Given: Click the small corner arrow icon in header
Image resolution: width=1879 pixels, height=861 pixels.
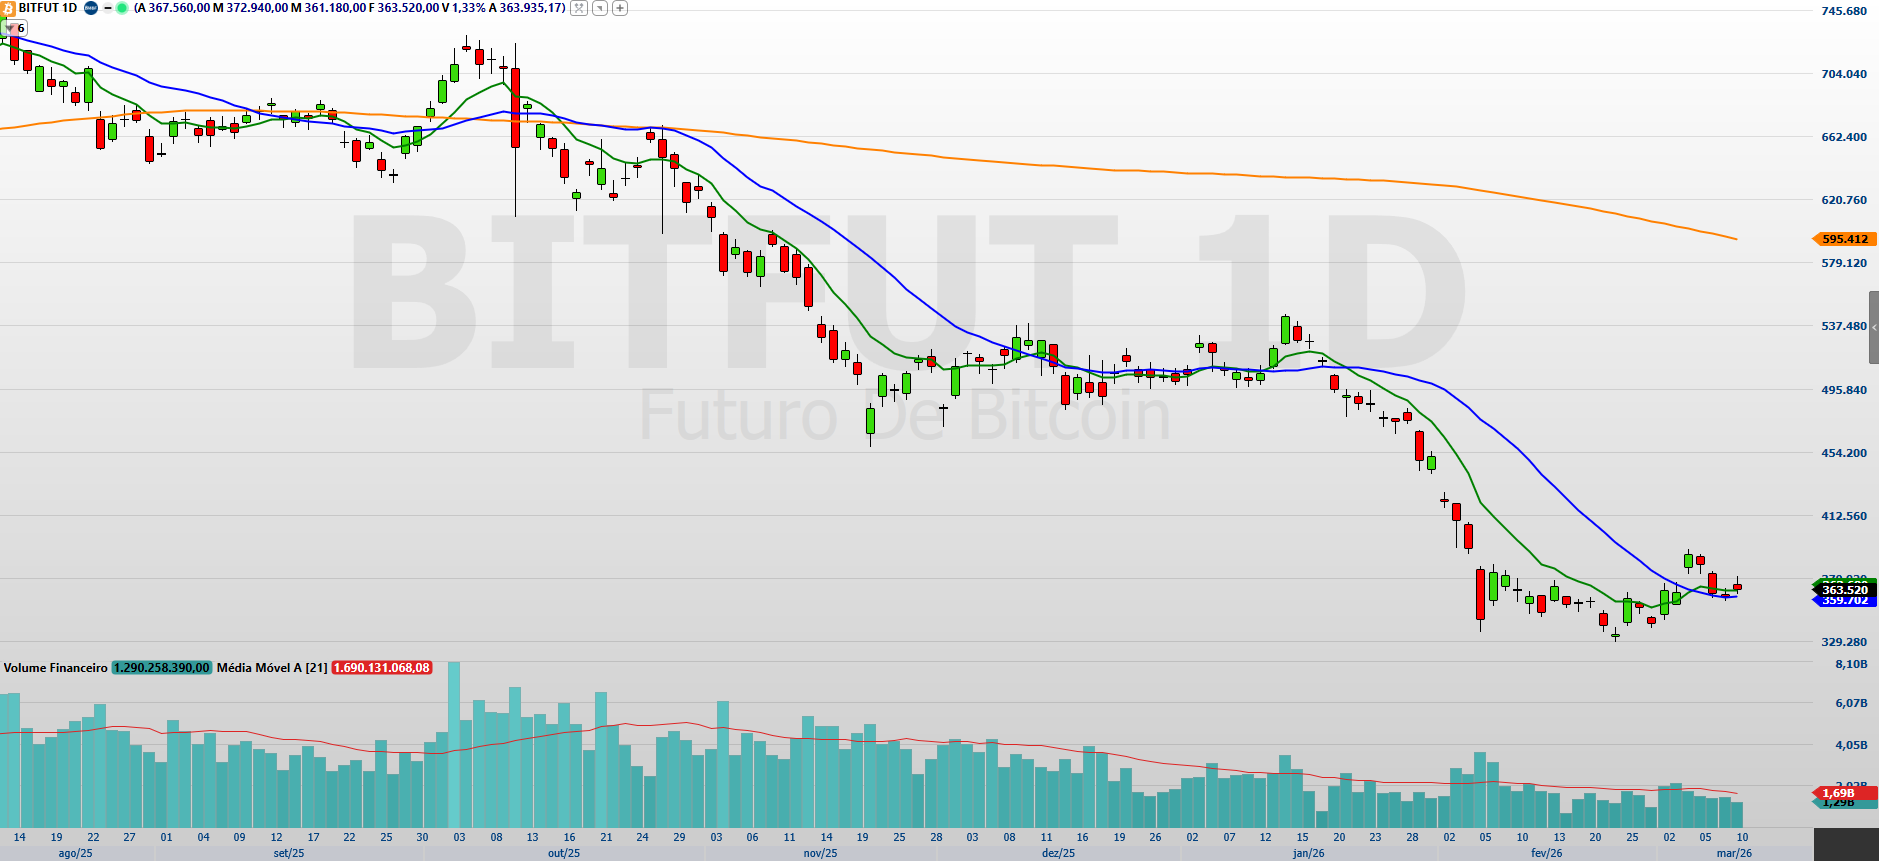Looking at the screenshot, I should (599, 8).
